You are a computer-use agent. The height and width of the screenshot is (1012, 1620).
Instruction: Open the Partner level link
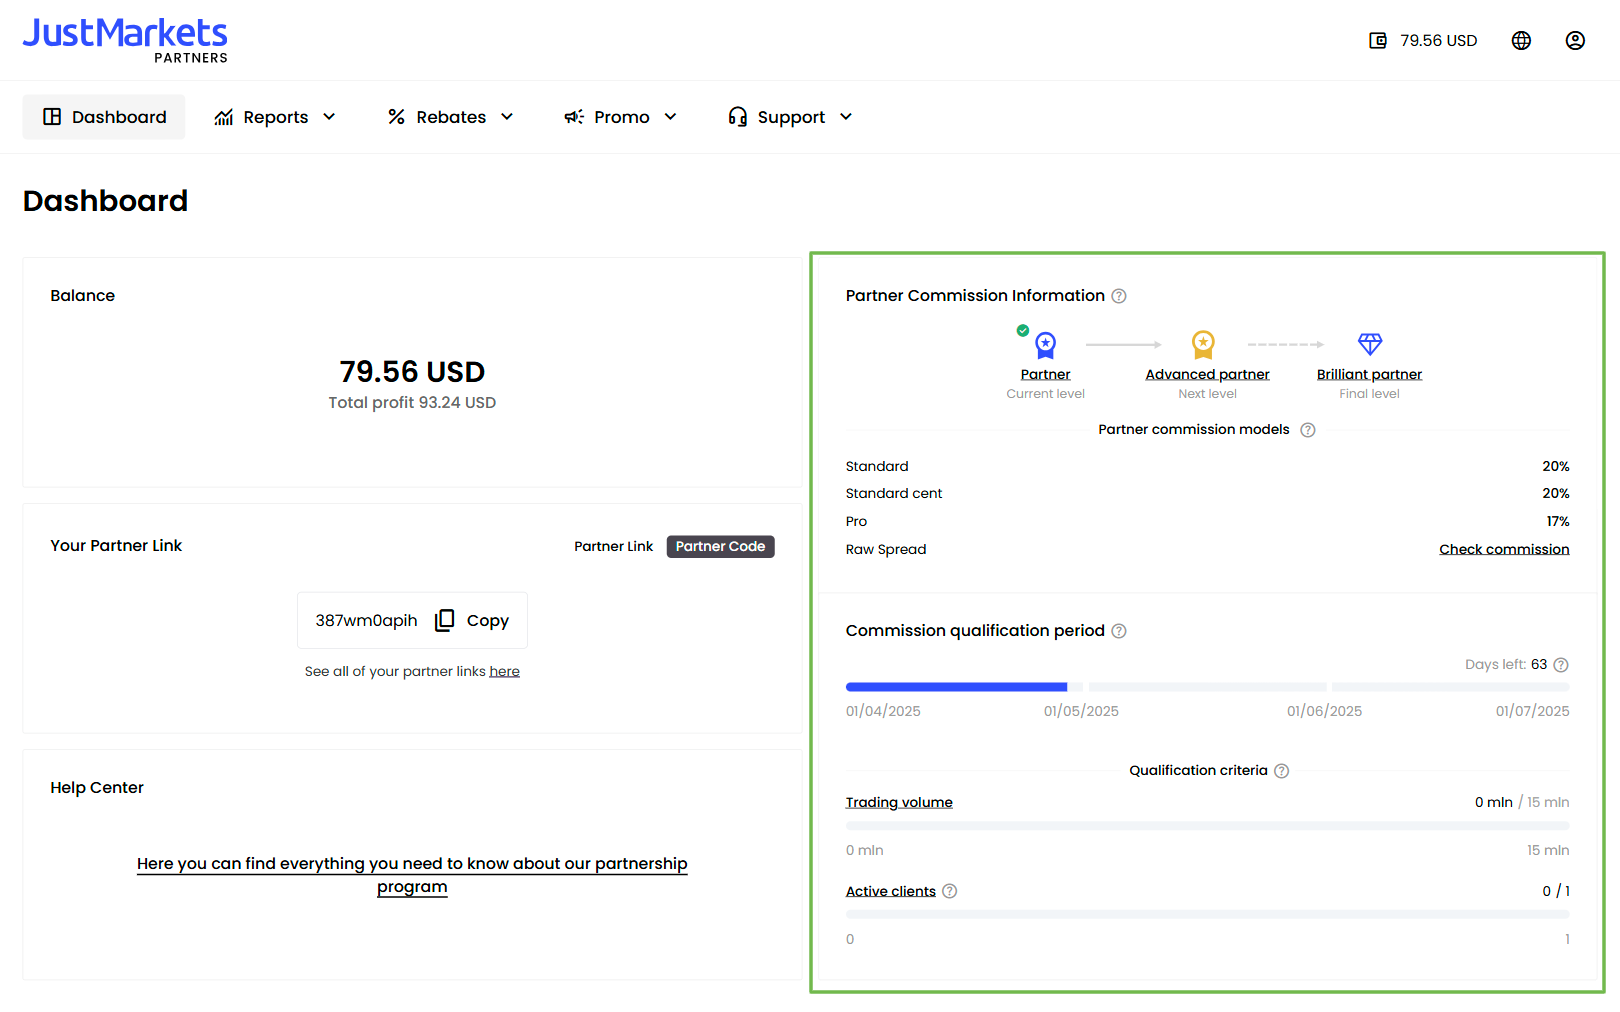point(1045,375)
